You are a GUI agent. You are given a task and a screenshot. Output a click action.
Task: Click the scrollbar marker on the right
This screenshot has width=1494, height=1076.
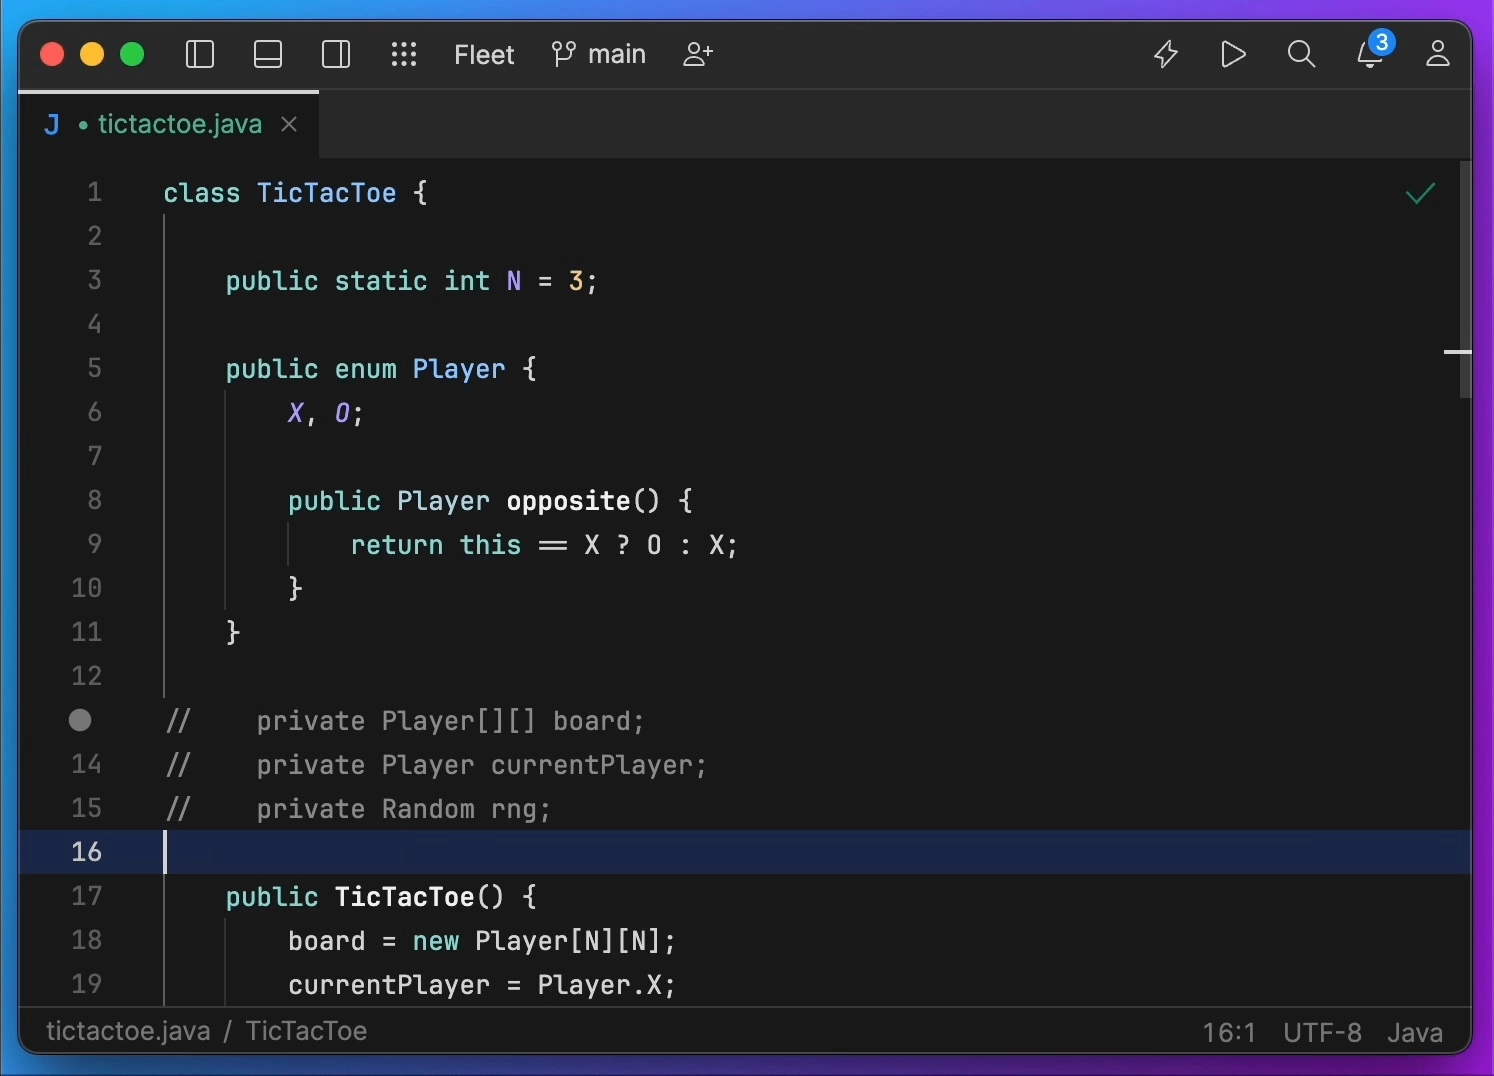click(1458, 352)
